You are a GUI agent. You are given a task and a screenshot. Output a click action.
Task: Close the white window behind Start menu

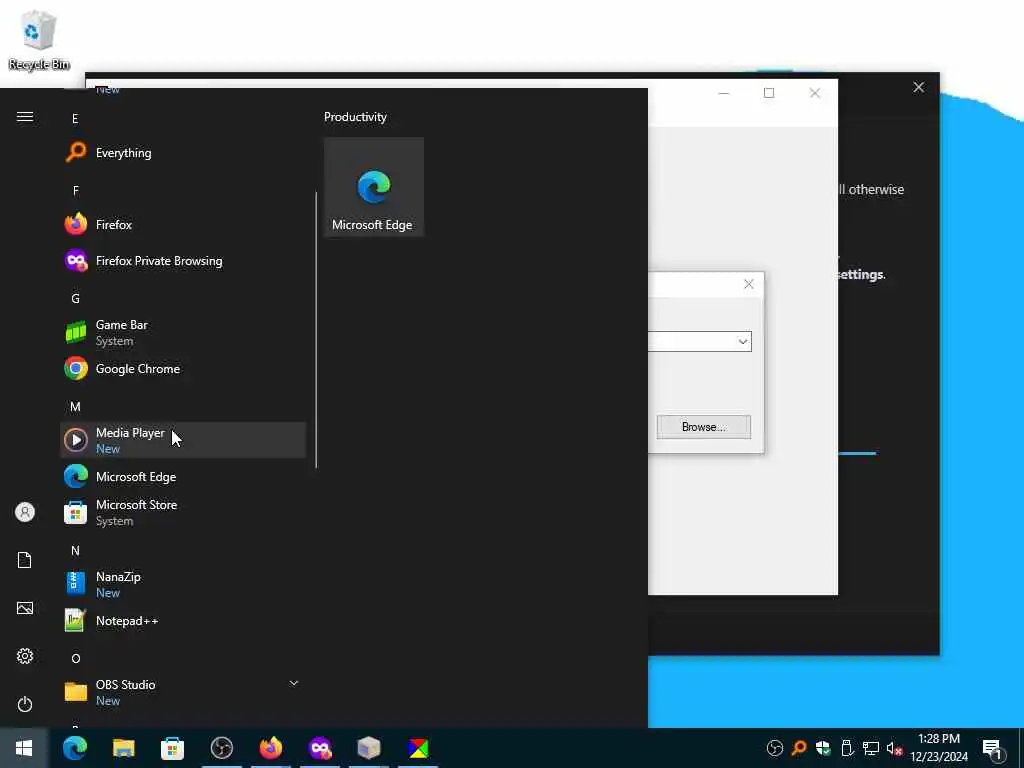(814, 93)
